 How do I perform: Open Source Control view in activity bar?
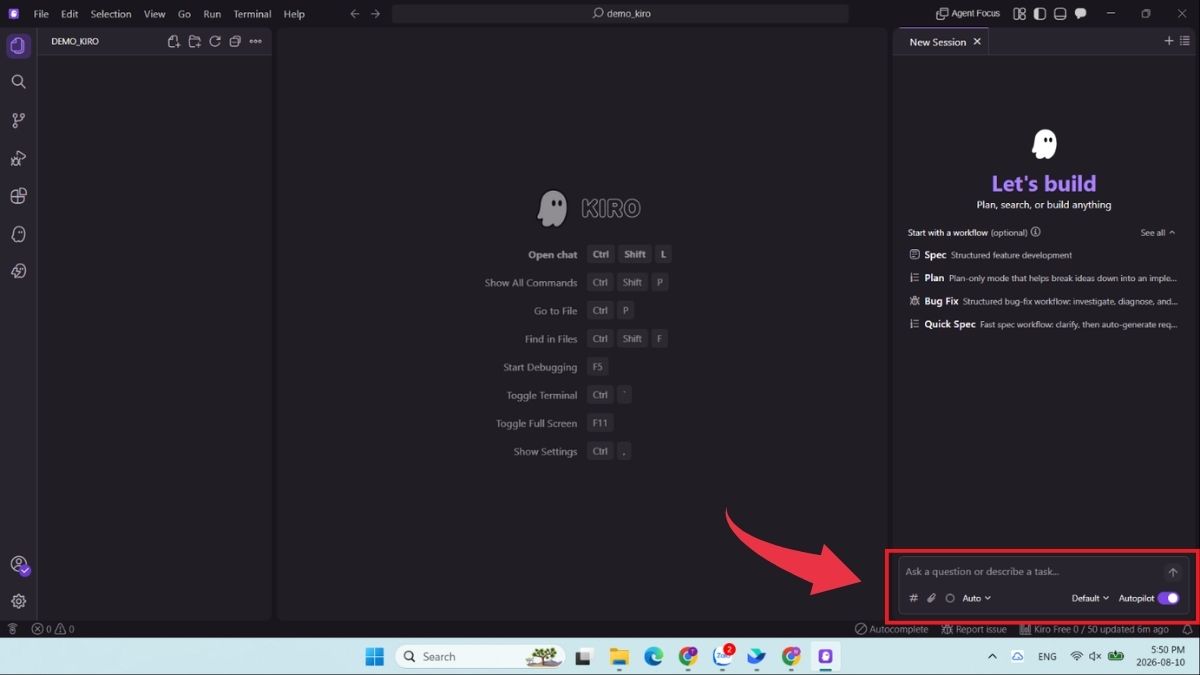point(18,120)
